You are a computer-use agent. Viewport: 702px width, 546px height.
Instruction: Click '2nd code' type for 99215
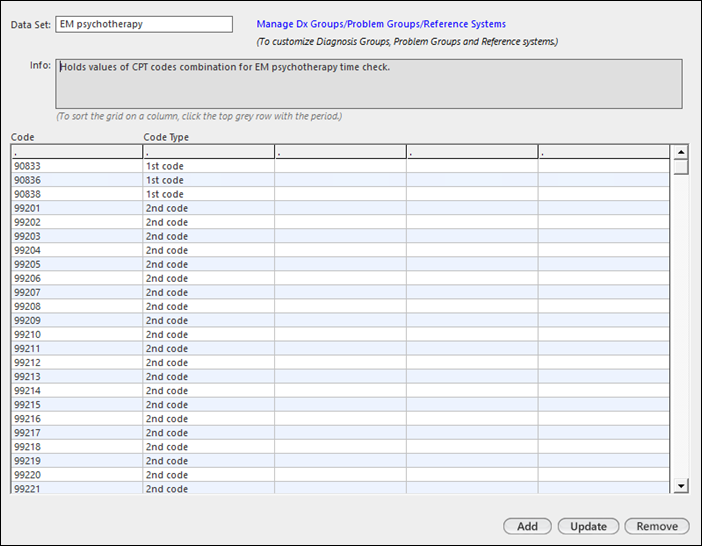[x=209, y=405]
